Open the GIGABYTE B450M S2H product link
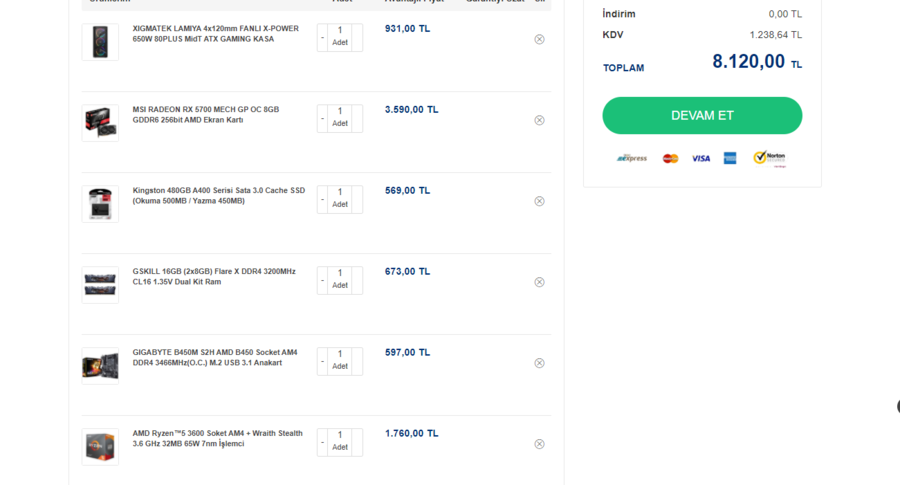The image size is (900, 485). pyautogui.click(x=214, y=357)
